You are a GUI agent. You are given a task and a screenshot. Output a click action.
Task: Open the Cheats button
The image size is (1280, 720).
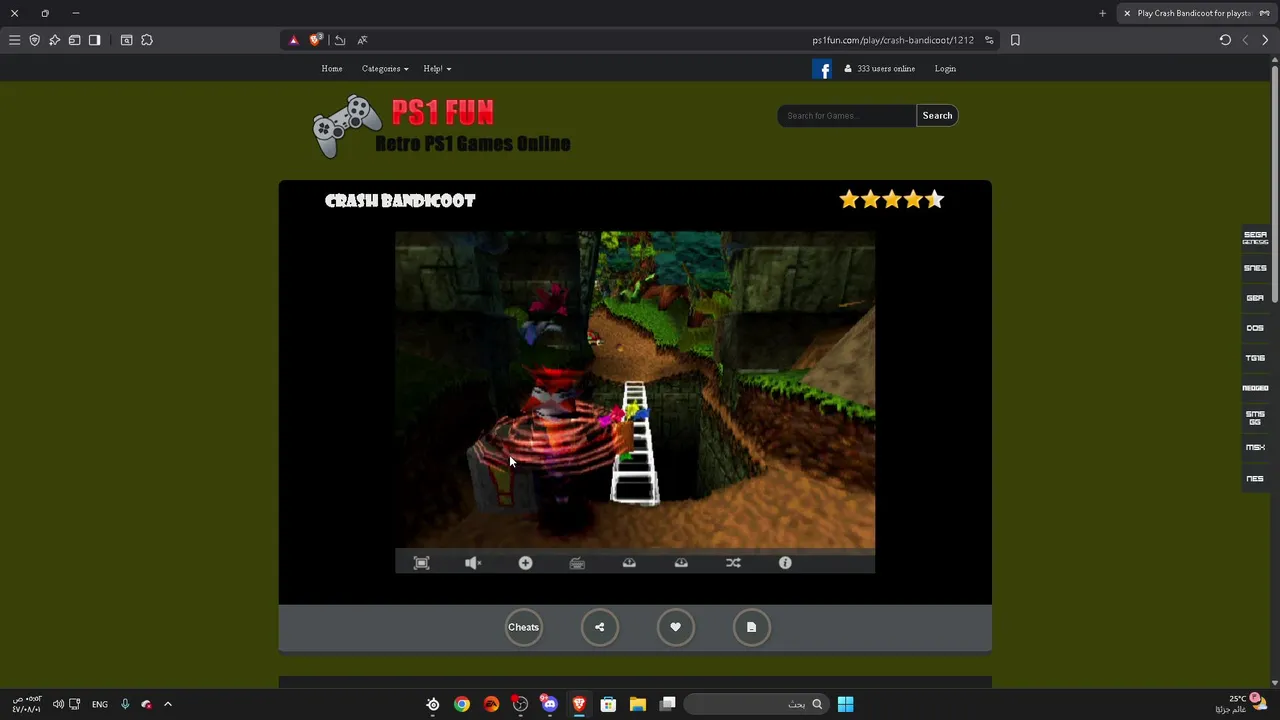[x=523, y=627]
